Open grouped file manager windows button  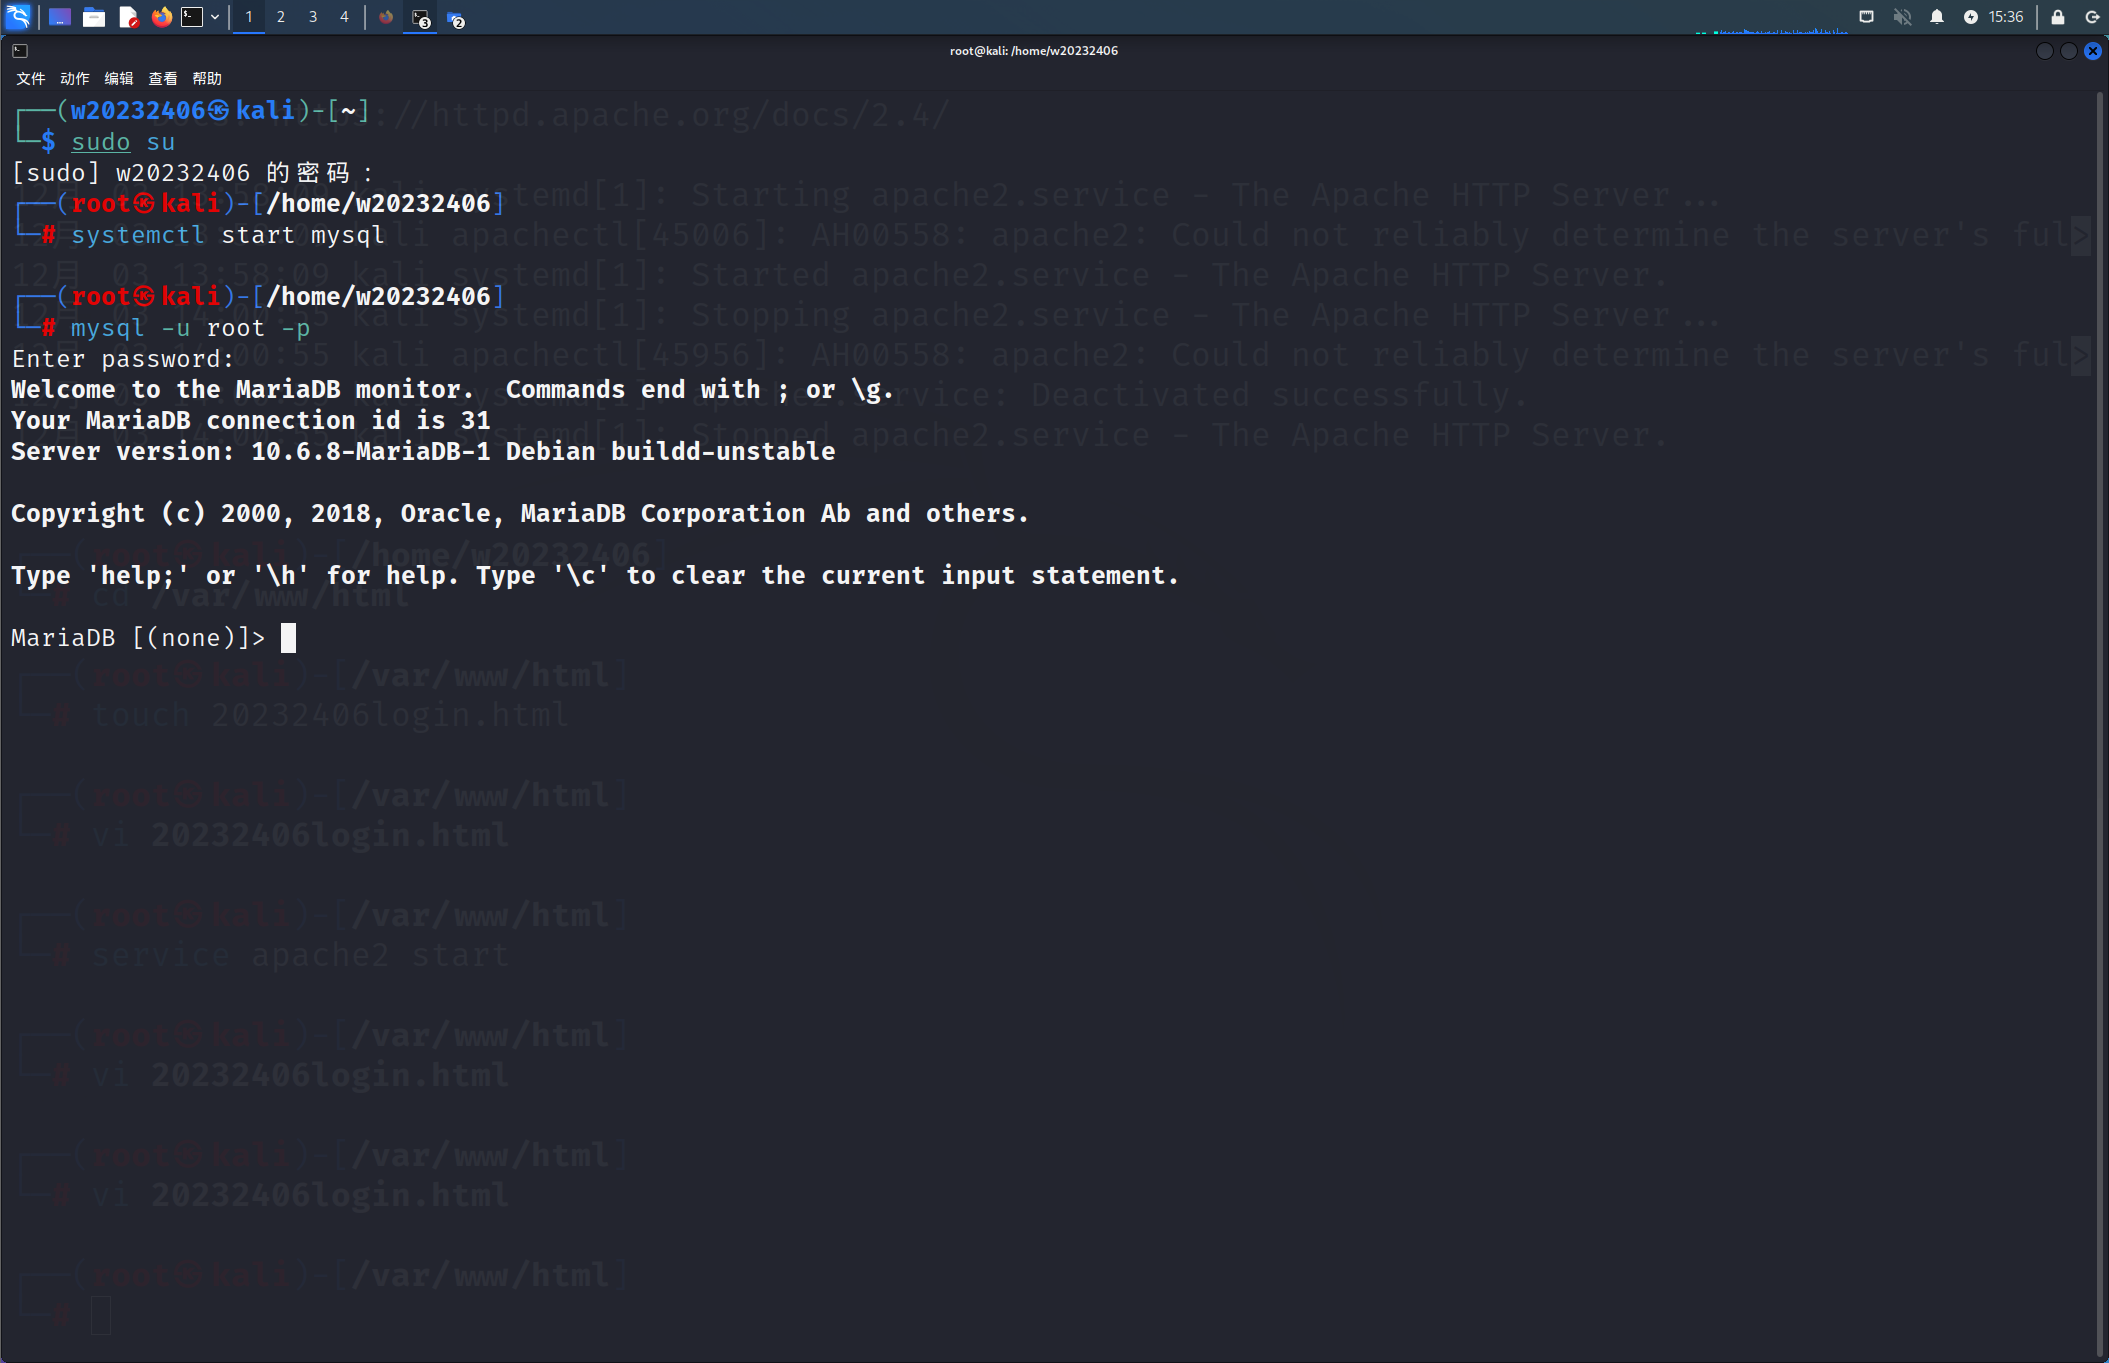455,18
